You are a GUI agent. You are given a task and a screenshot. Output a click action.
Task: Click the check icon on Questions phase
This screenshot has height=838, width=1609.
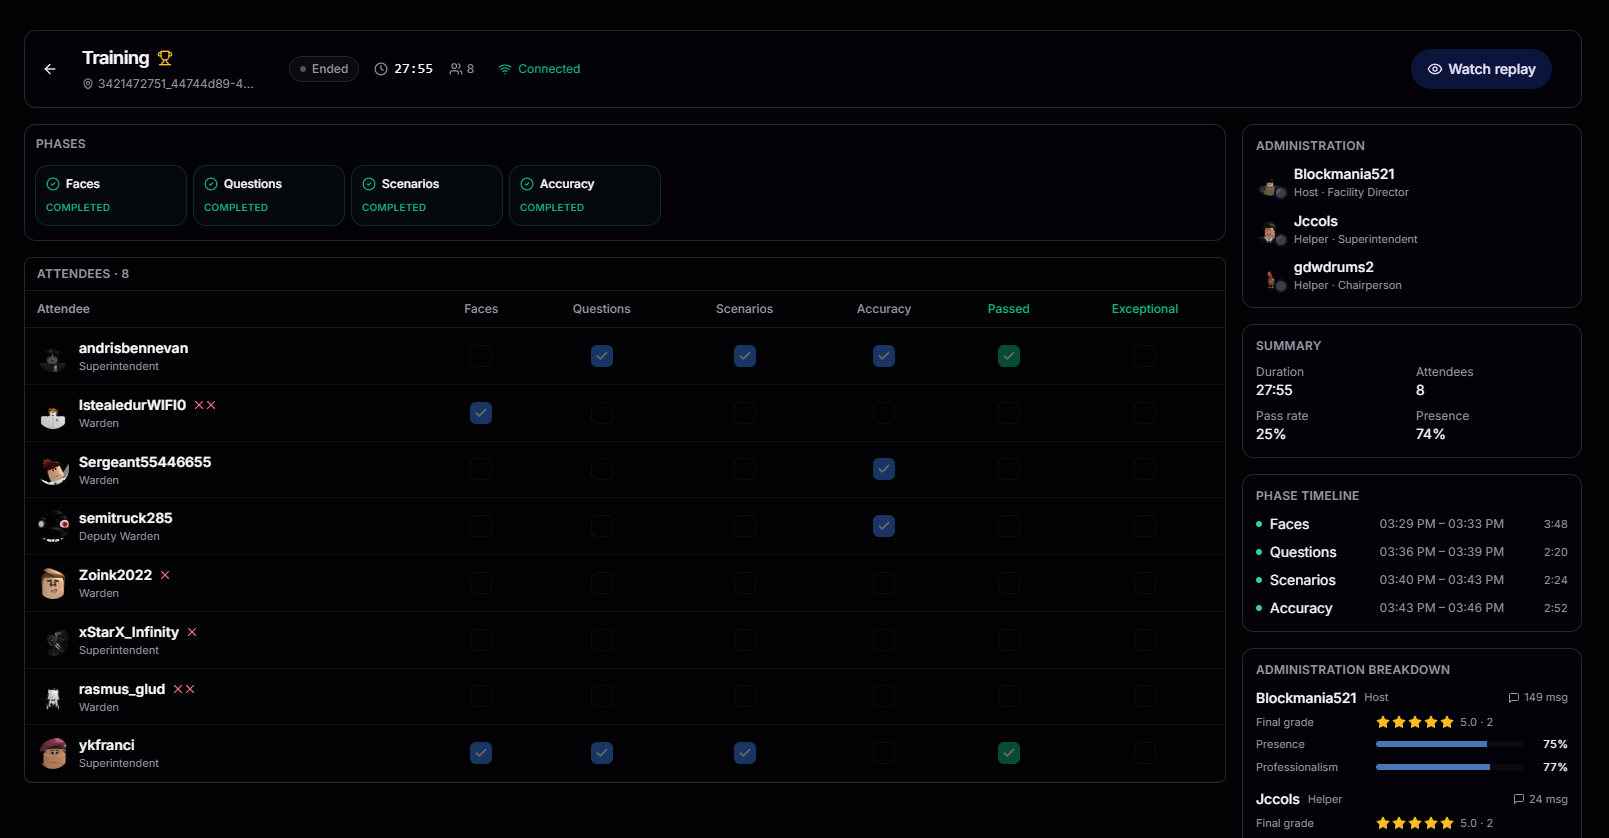[211, 184]
